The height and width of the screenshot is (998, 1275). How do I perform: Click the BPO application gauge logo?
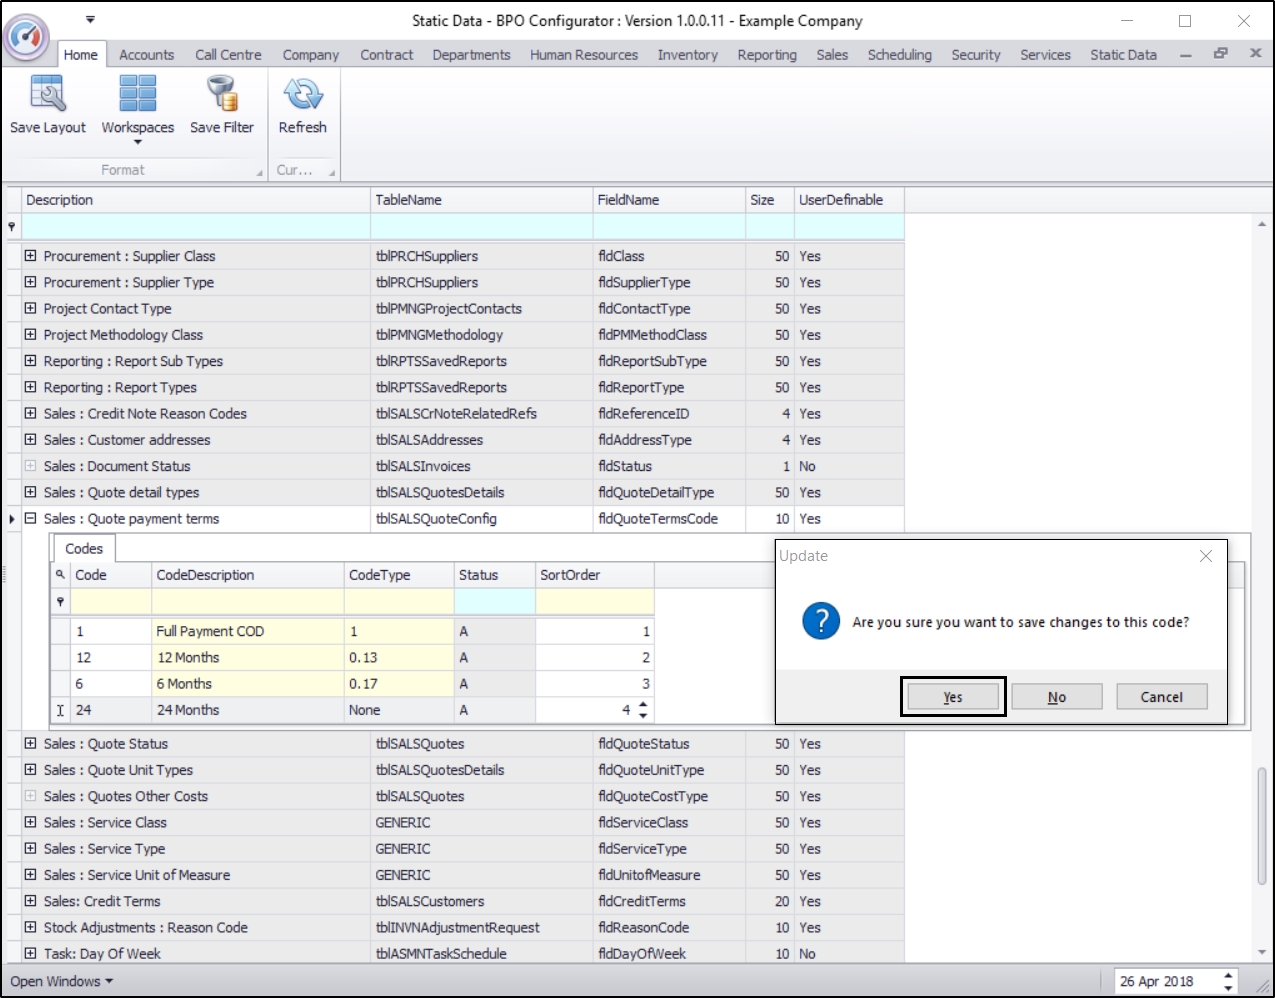(26, 36)
